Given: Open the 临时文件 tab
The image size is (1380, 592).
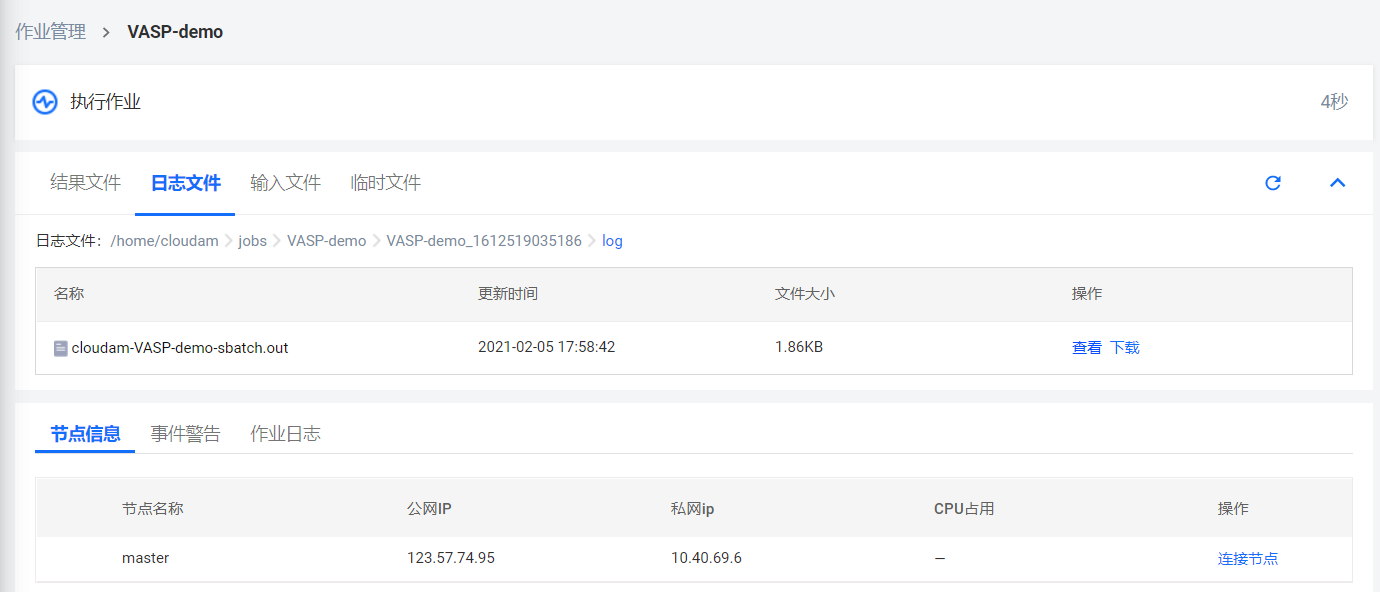Looking at the screenshot, I should (385, 183).
